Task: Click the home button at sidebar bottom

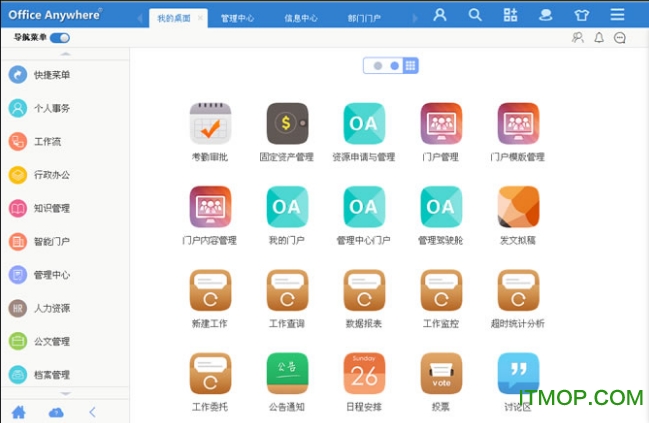Action: point(18,411)
